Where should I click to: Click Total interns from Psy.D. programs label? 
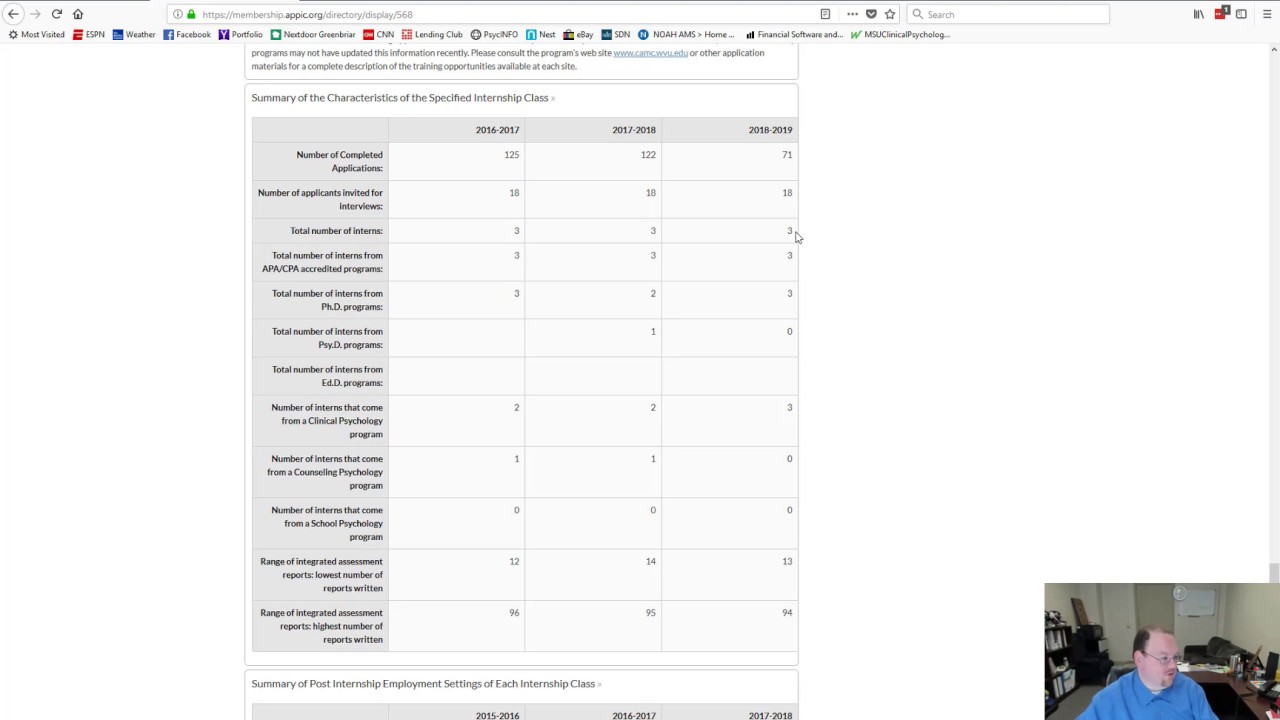click(x=327, y=338)
